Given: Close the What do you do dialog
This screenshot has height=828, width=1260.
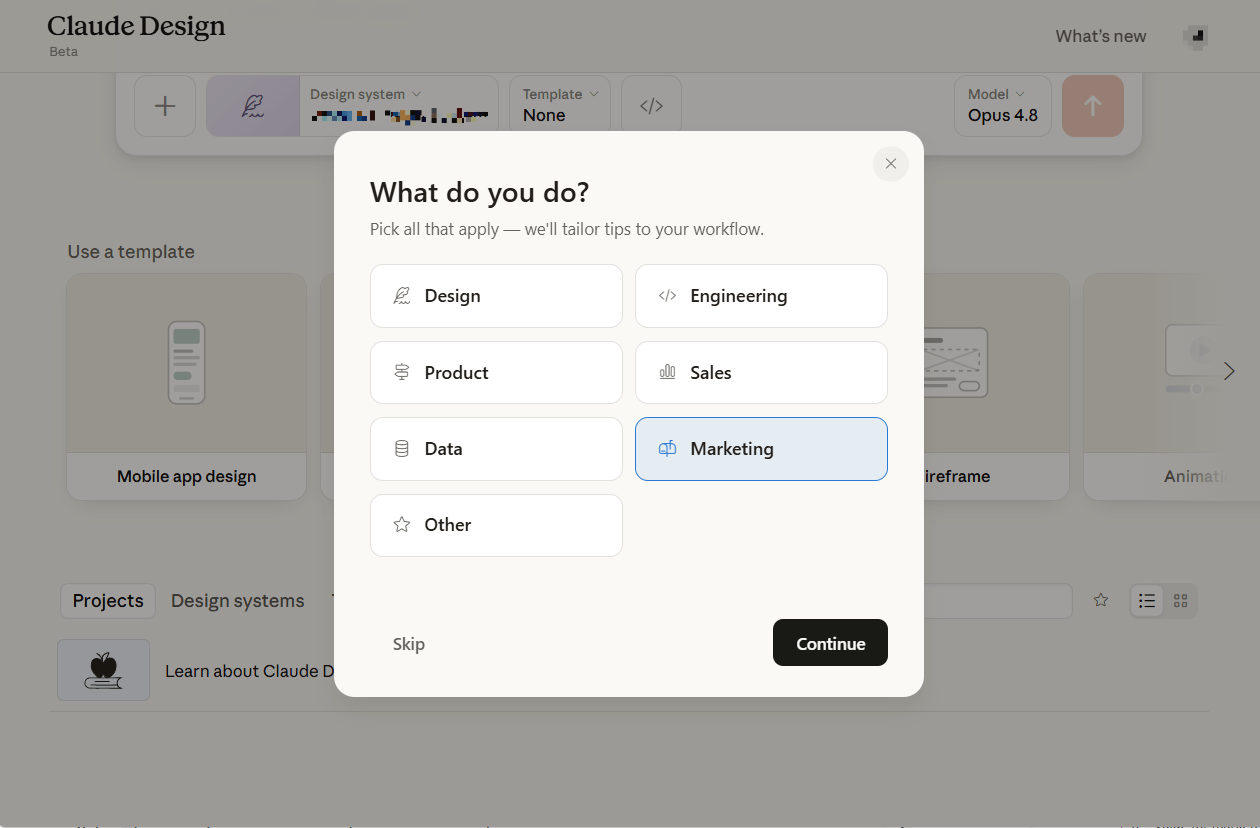Looking at the screenshot, I should coord(890,164).
